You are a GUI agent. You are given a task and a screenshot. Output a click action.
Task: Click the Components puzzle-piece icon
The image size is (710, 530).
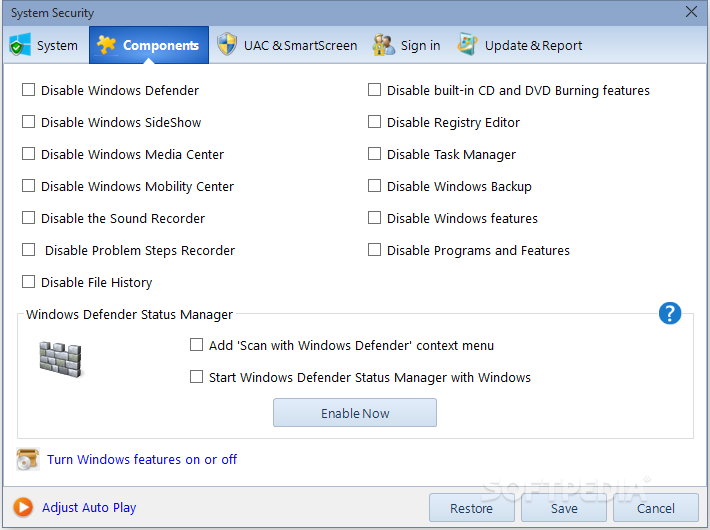tap(106, 45)
